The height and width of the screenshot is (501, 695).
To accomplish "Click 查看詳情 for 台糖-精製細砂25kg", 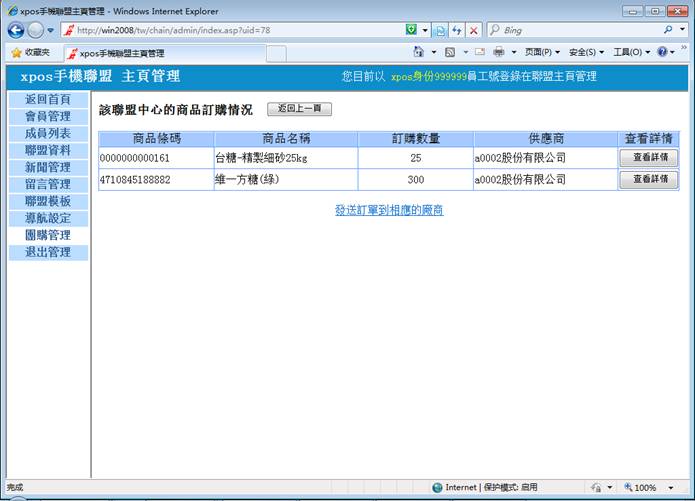I will coord(649,158).
